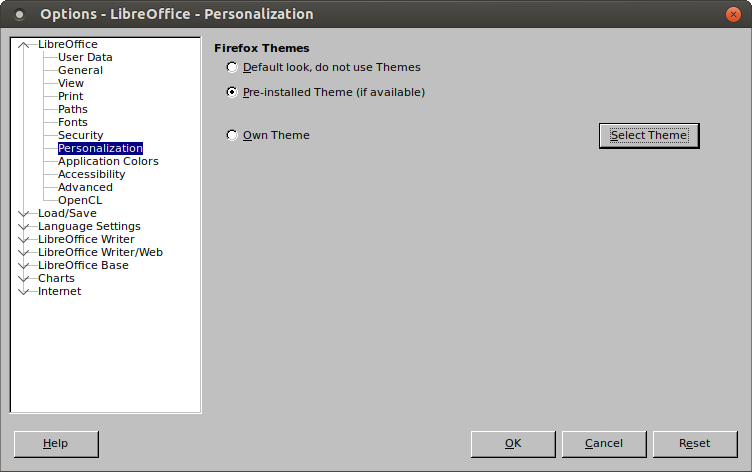Image resolution: width=752 pixels, height=472 pixels.
Task: Select the Language Settings label
Action: pos(89,226)
